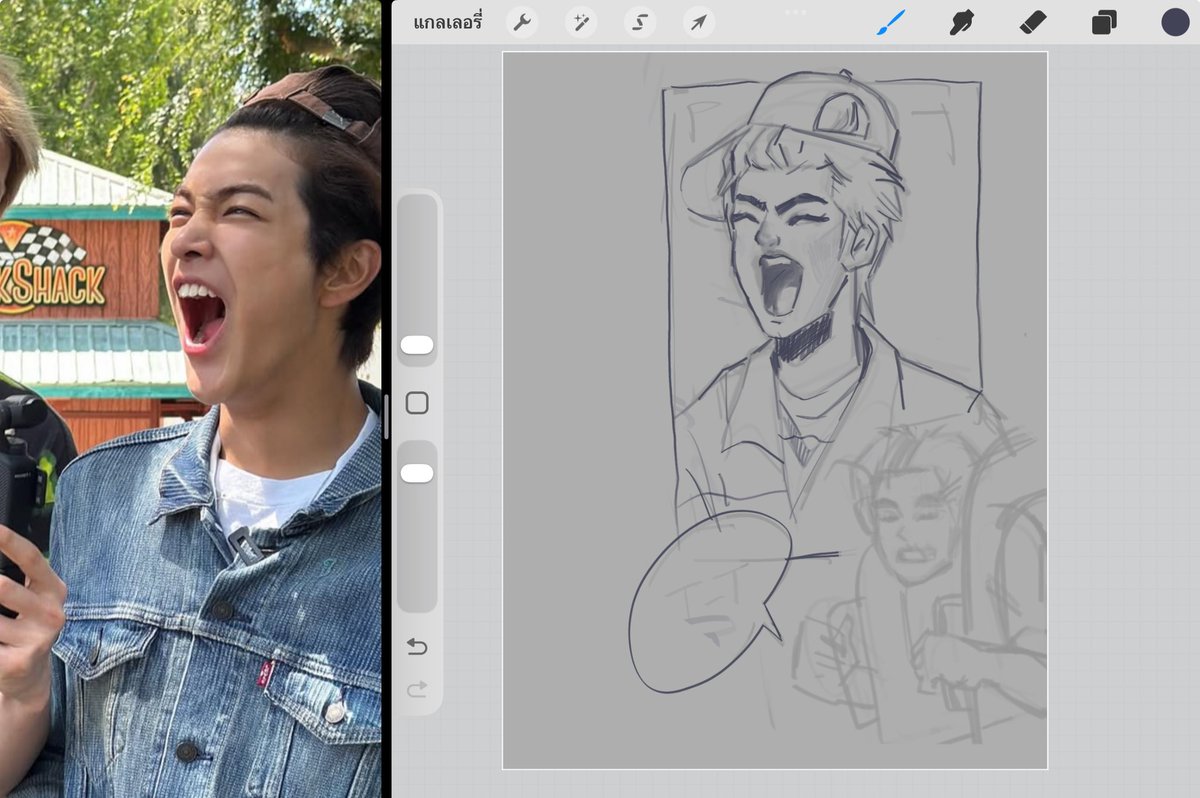The width and height of the screenshot is (1200, 798).
Task: Click the brush size slider handle
Action: (x=417, y=345)
